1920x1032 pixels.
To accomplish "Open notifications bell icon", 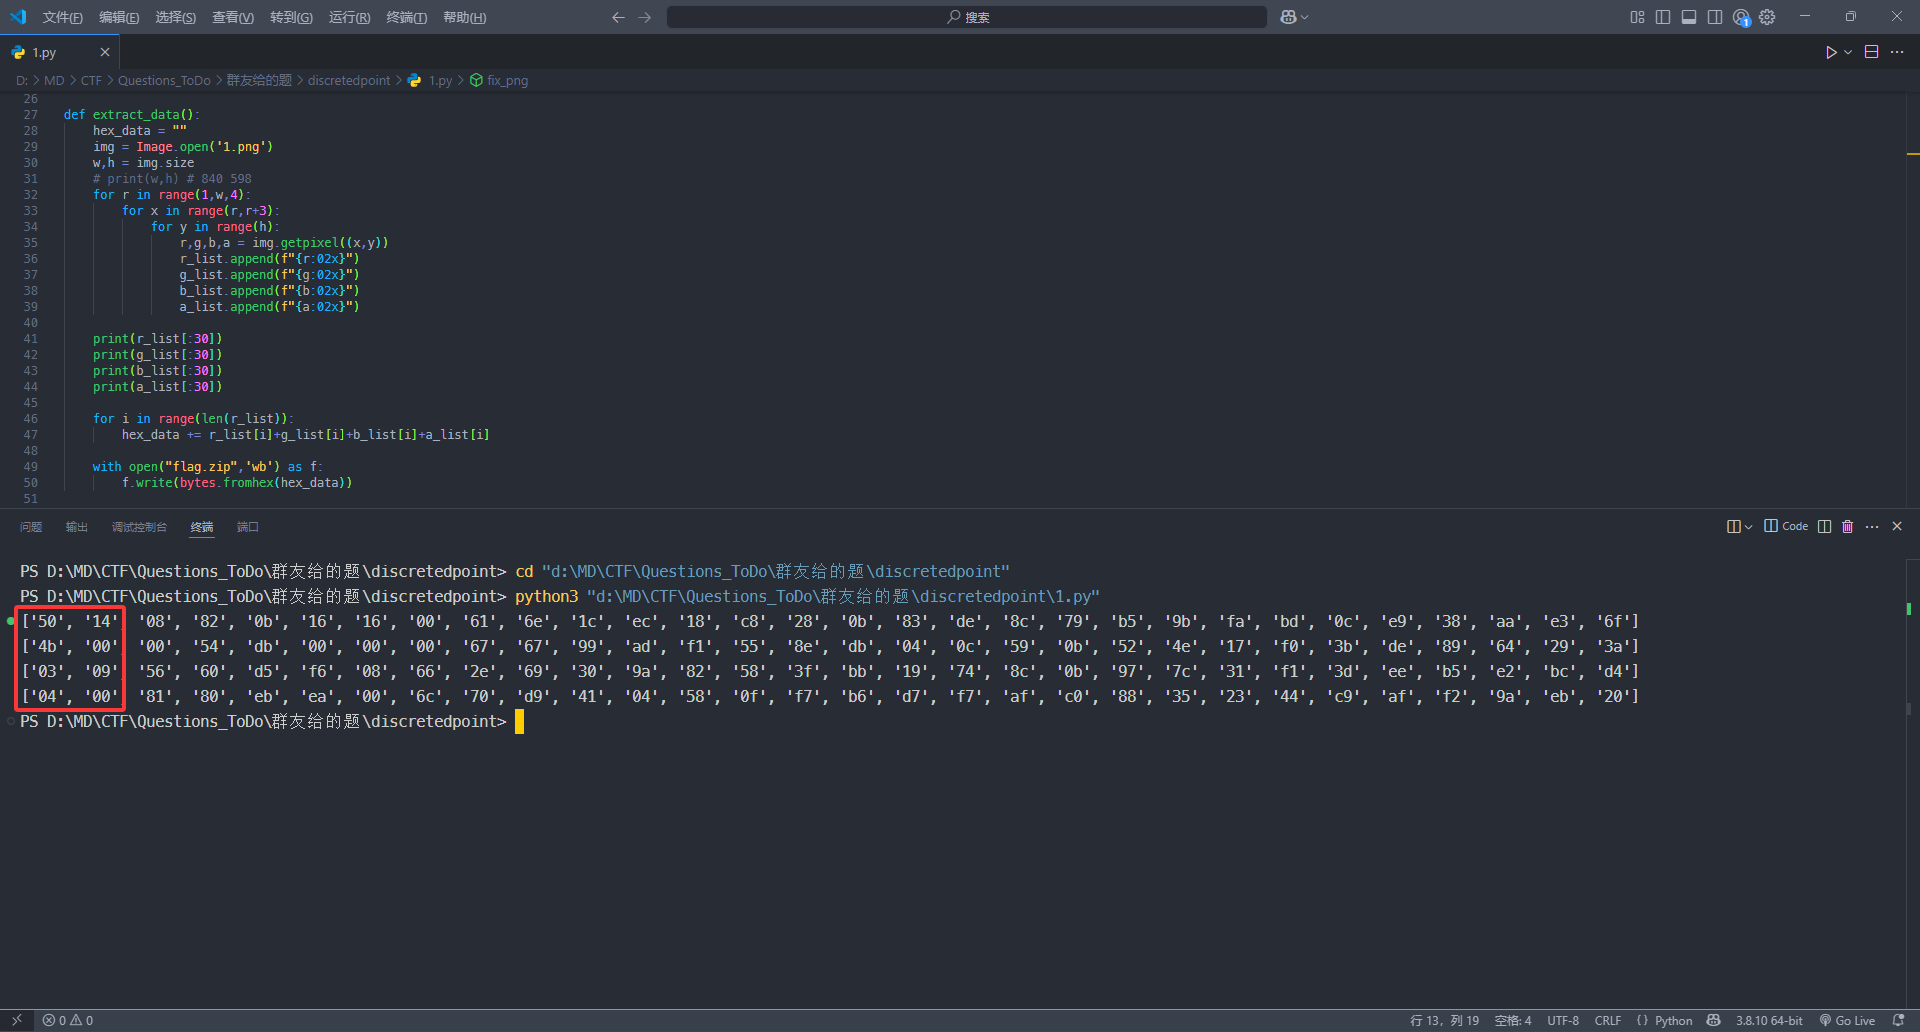I will (1899, 1020).
